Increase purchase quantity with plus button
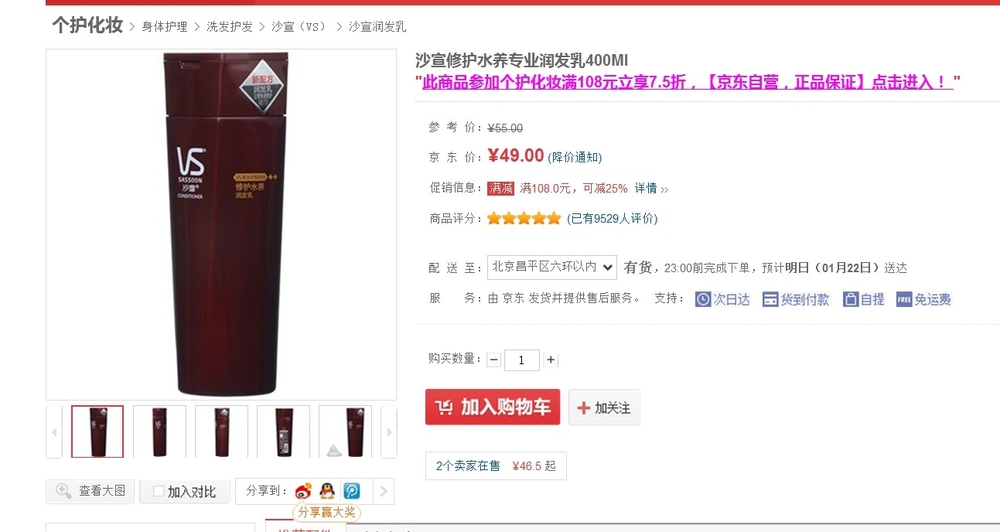The width and height of the screenshot is (1000, 532). tap(550, 360)
